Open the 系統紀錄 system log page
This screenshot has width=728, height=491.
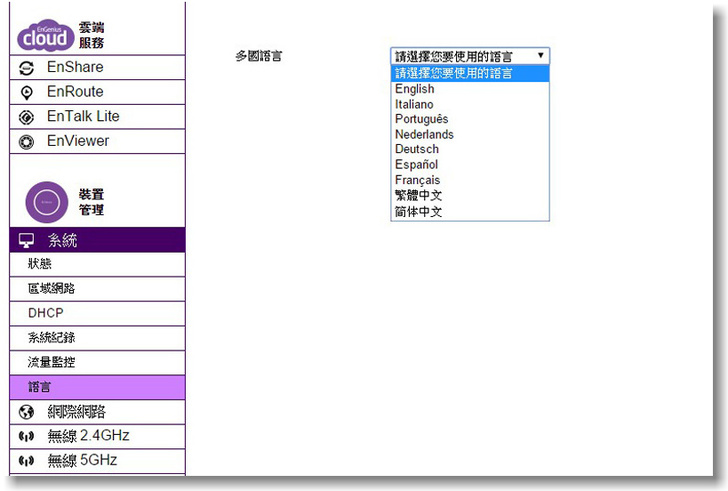pyautogui.click(x=98, y=338)
